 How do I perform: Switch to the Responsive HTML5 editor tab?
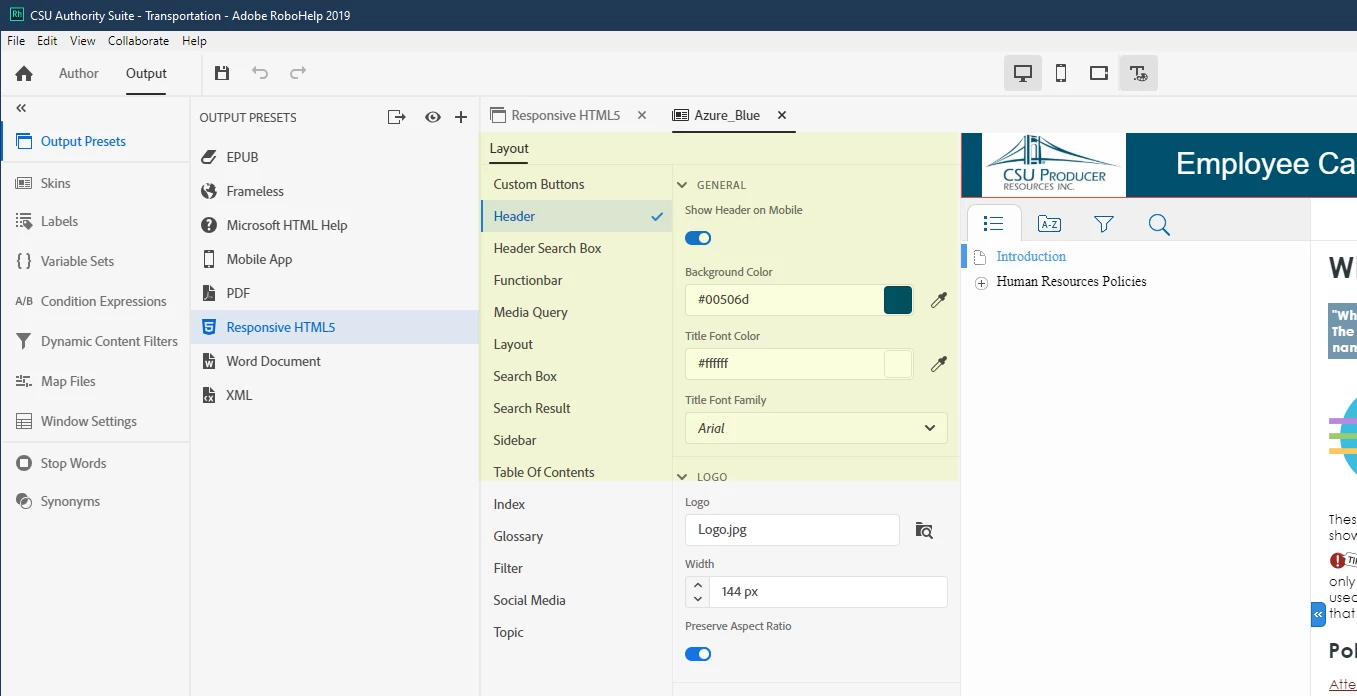(566, 115)
